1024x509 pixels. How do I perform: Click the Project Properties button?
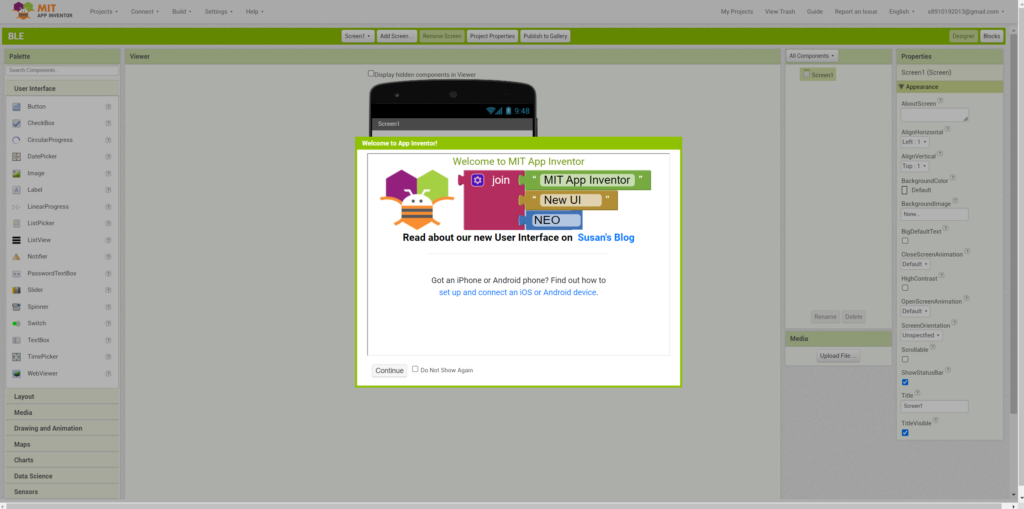click(492, 36)
